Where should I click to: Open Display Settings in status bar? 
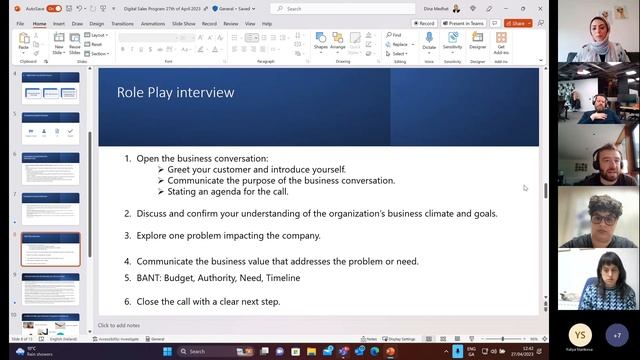(x=399, y=339)
